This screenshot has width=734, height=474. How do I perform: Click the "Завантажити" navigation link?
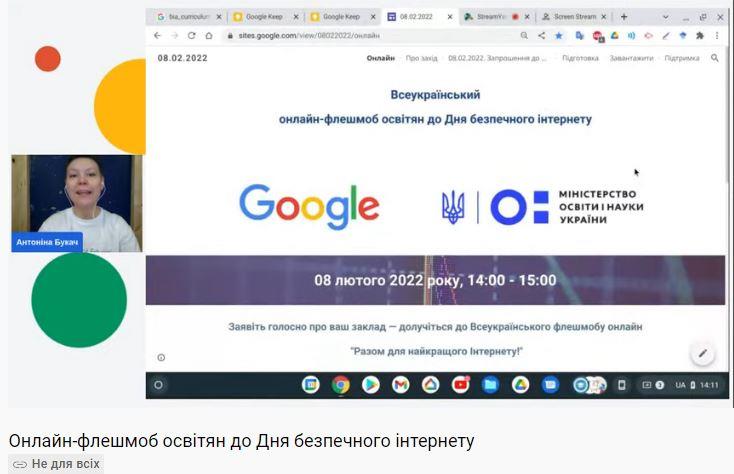pyautogui.click(x=631, y=58)
